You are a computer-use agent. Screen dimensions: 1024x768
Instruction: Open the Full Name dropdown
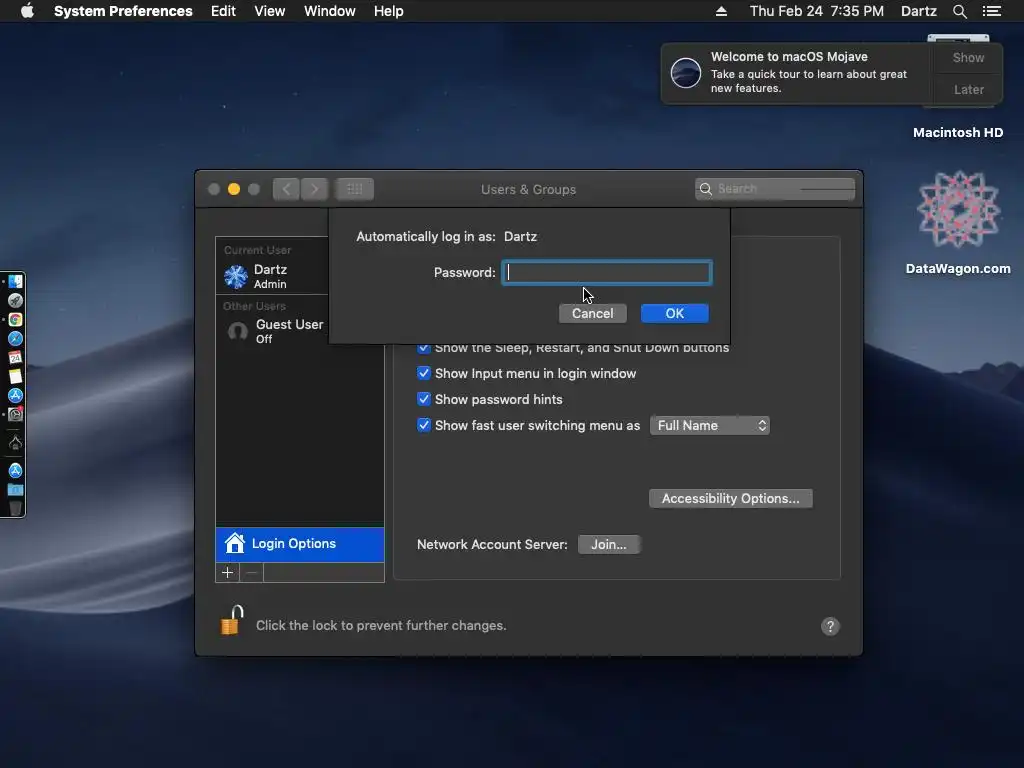coord(709,425)
